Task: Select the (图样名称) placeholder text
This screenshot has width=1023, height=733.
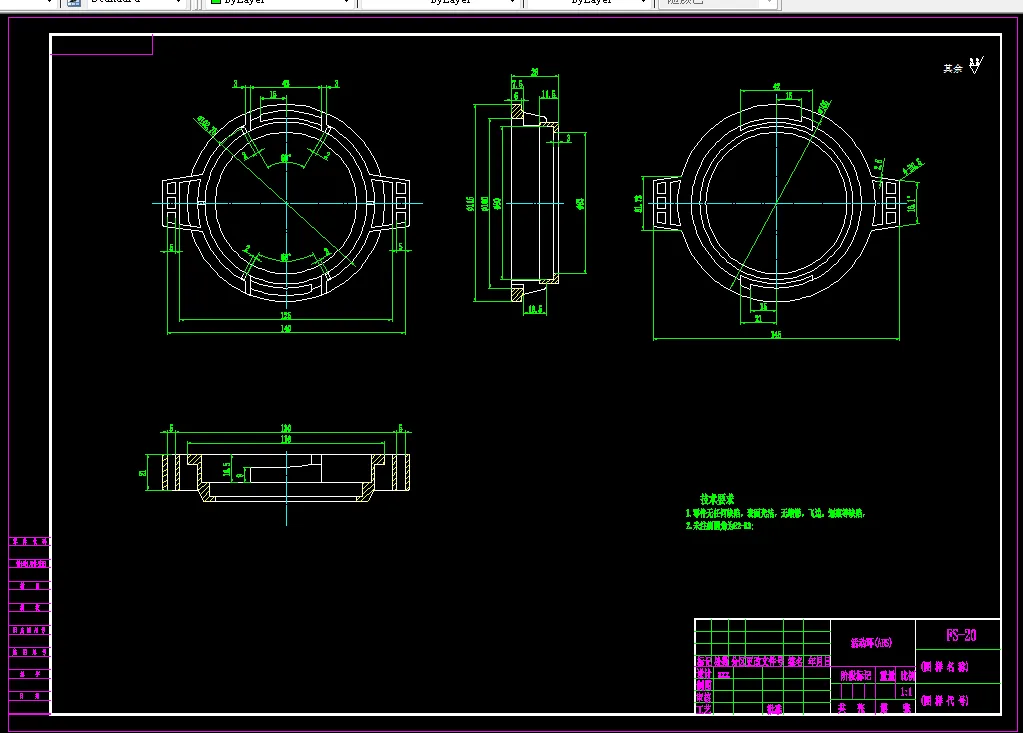Action: click(x=945, y=666)
